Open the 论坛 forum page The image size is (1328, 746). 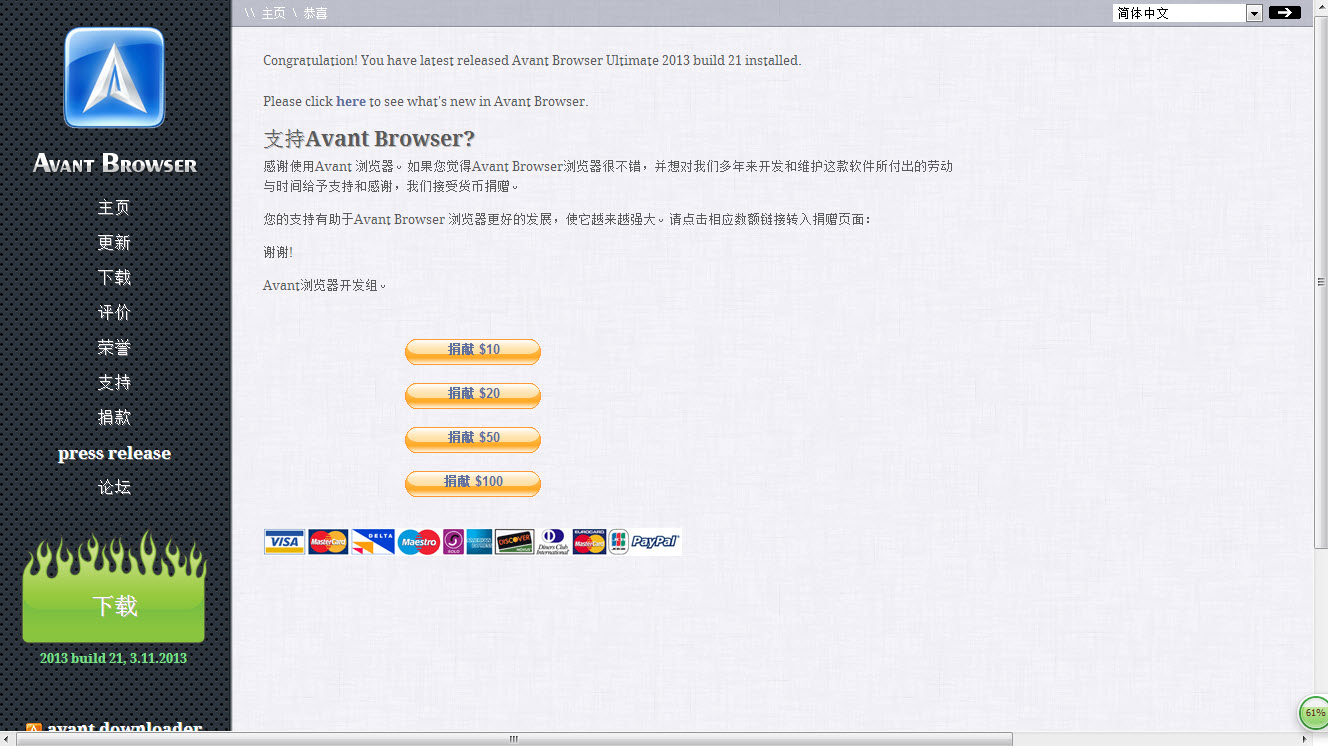coord(114,486)
